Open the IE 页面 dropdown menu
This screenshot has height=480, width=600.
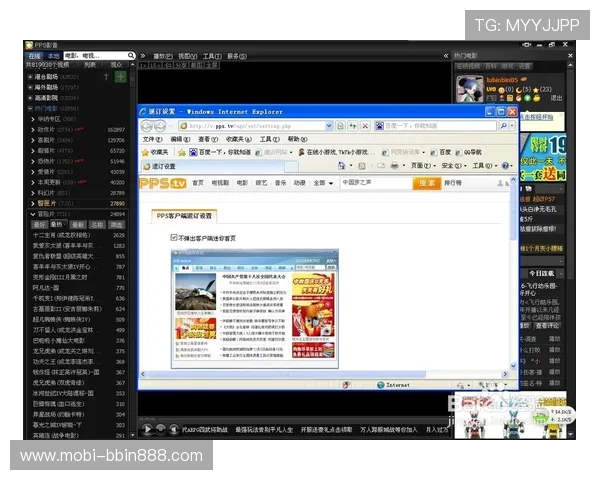423,166
